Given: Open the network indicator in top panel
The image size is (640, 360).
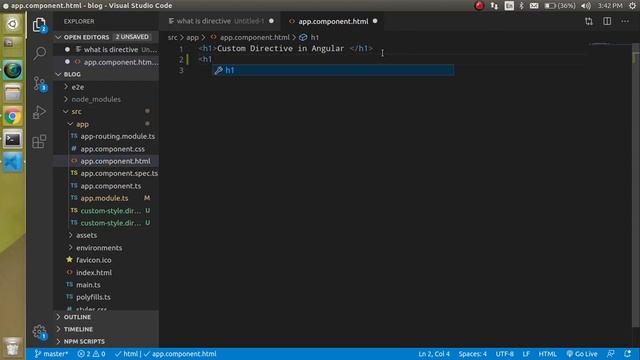Looking at the screenshot, I should 494,6.
